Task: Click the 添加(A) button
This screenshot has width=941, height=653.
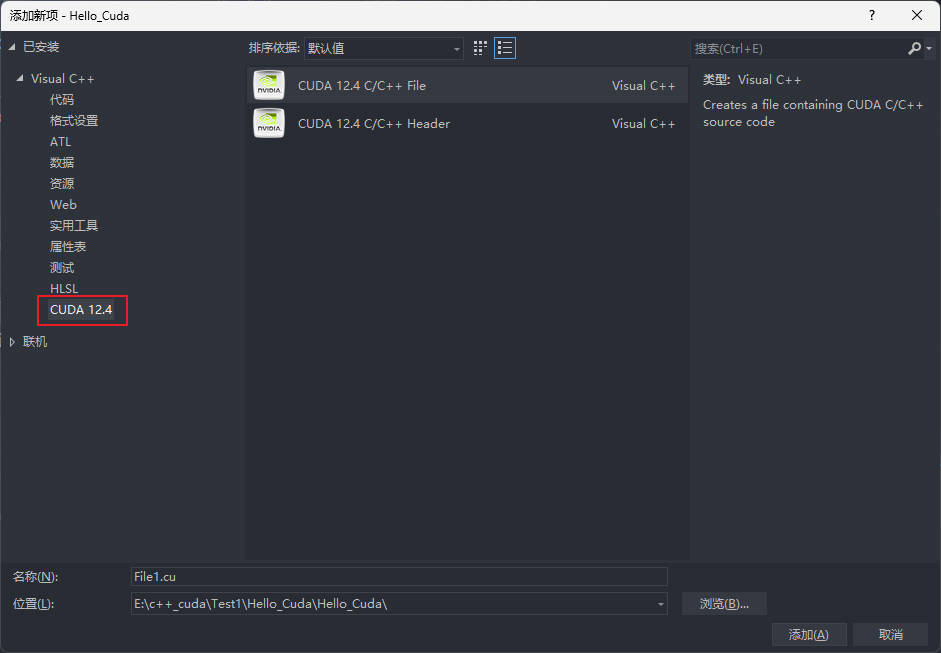Action: pos(808,634)
